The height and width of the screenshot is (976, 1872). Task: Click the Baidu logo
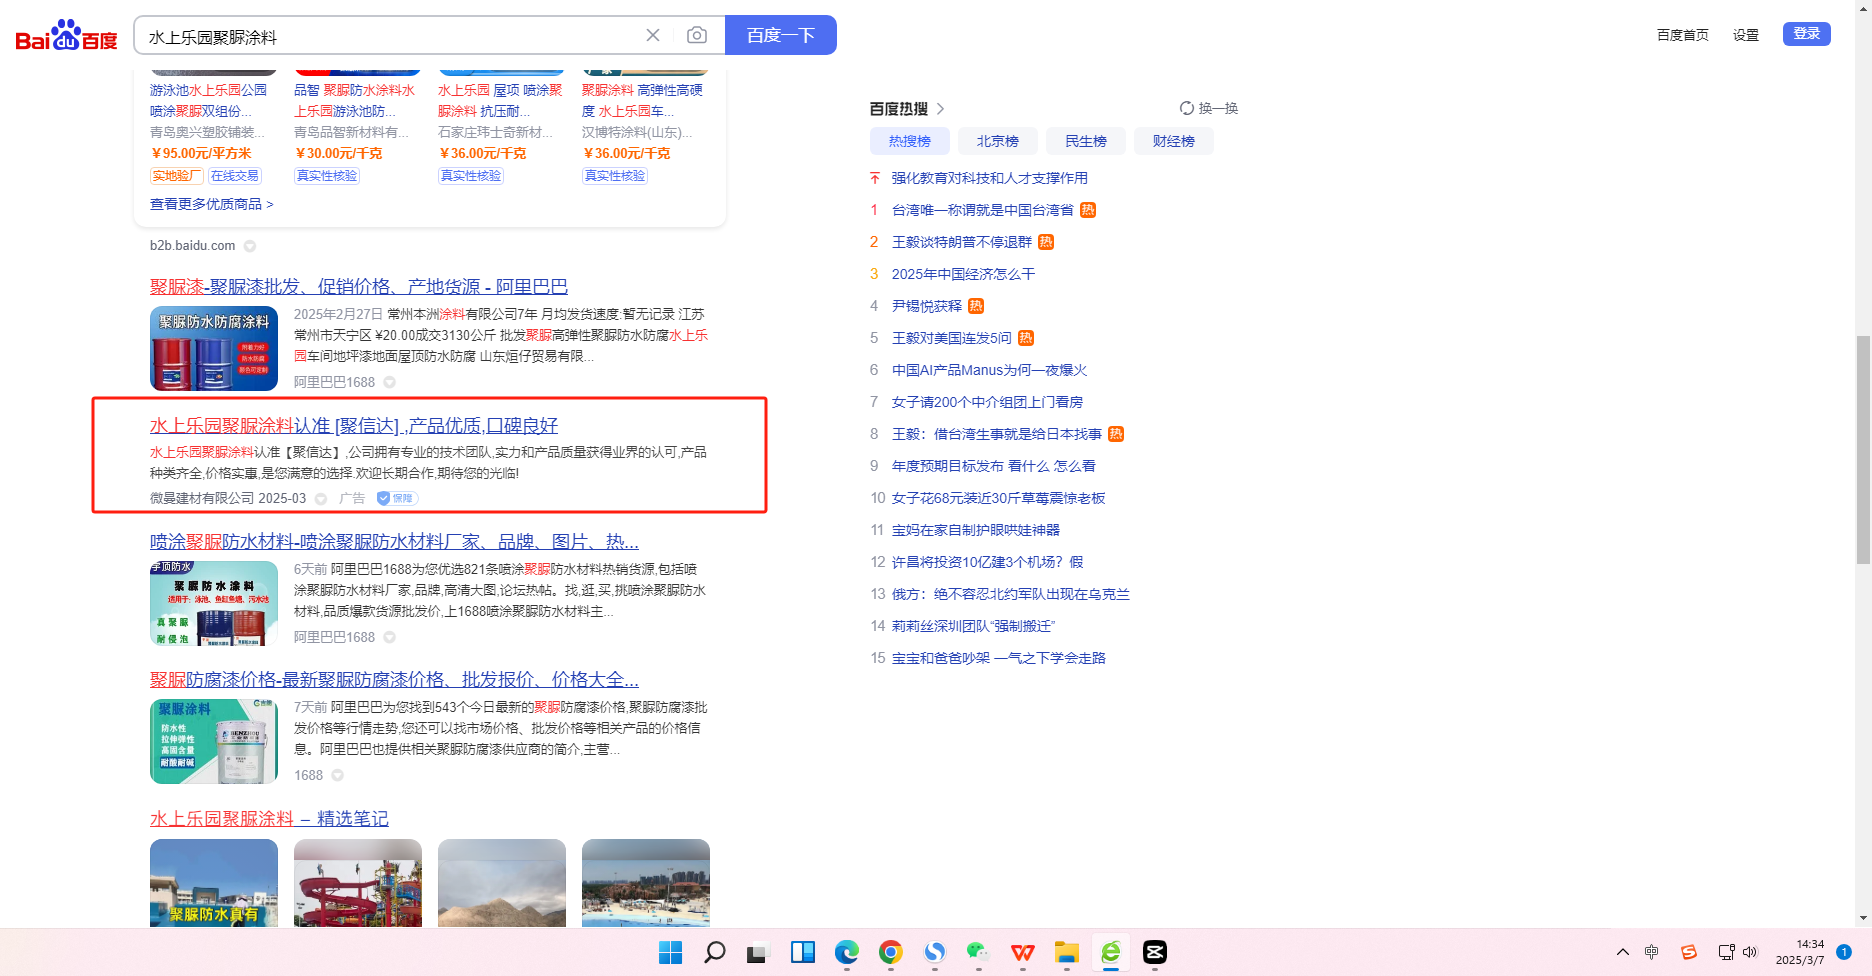(66, 36)
